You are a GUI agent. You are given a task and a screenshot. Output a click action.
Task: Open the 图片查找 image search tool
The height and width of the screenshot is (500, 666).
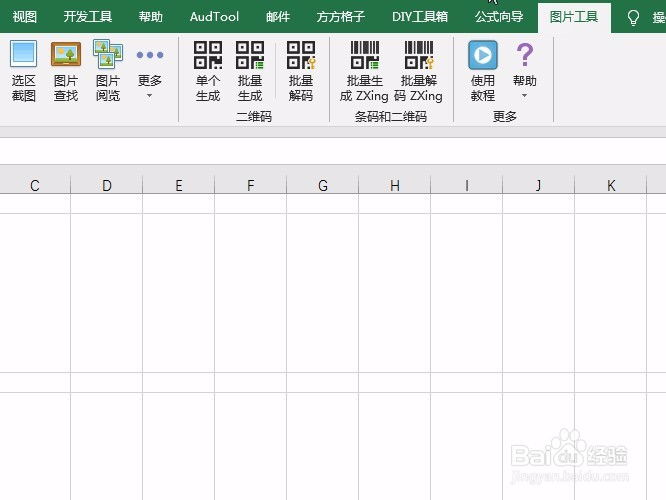[x=66, y=71]
